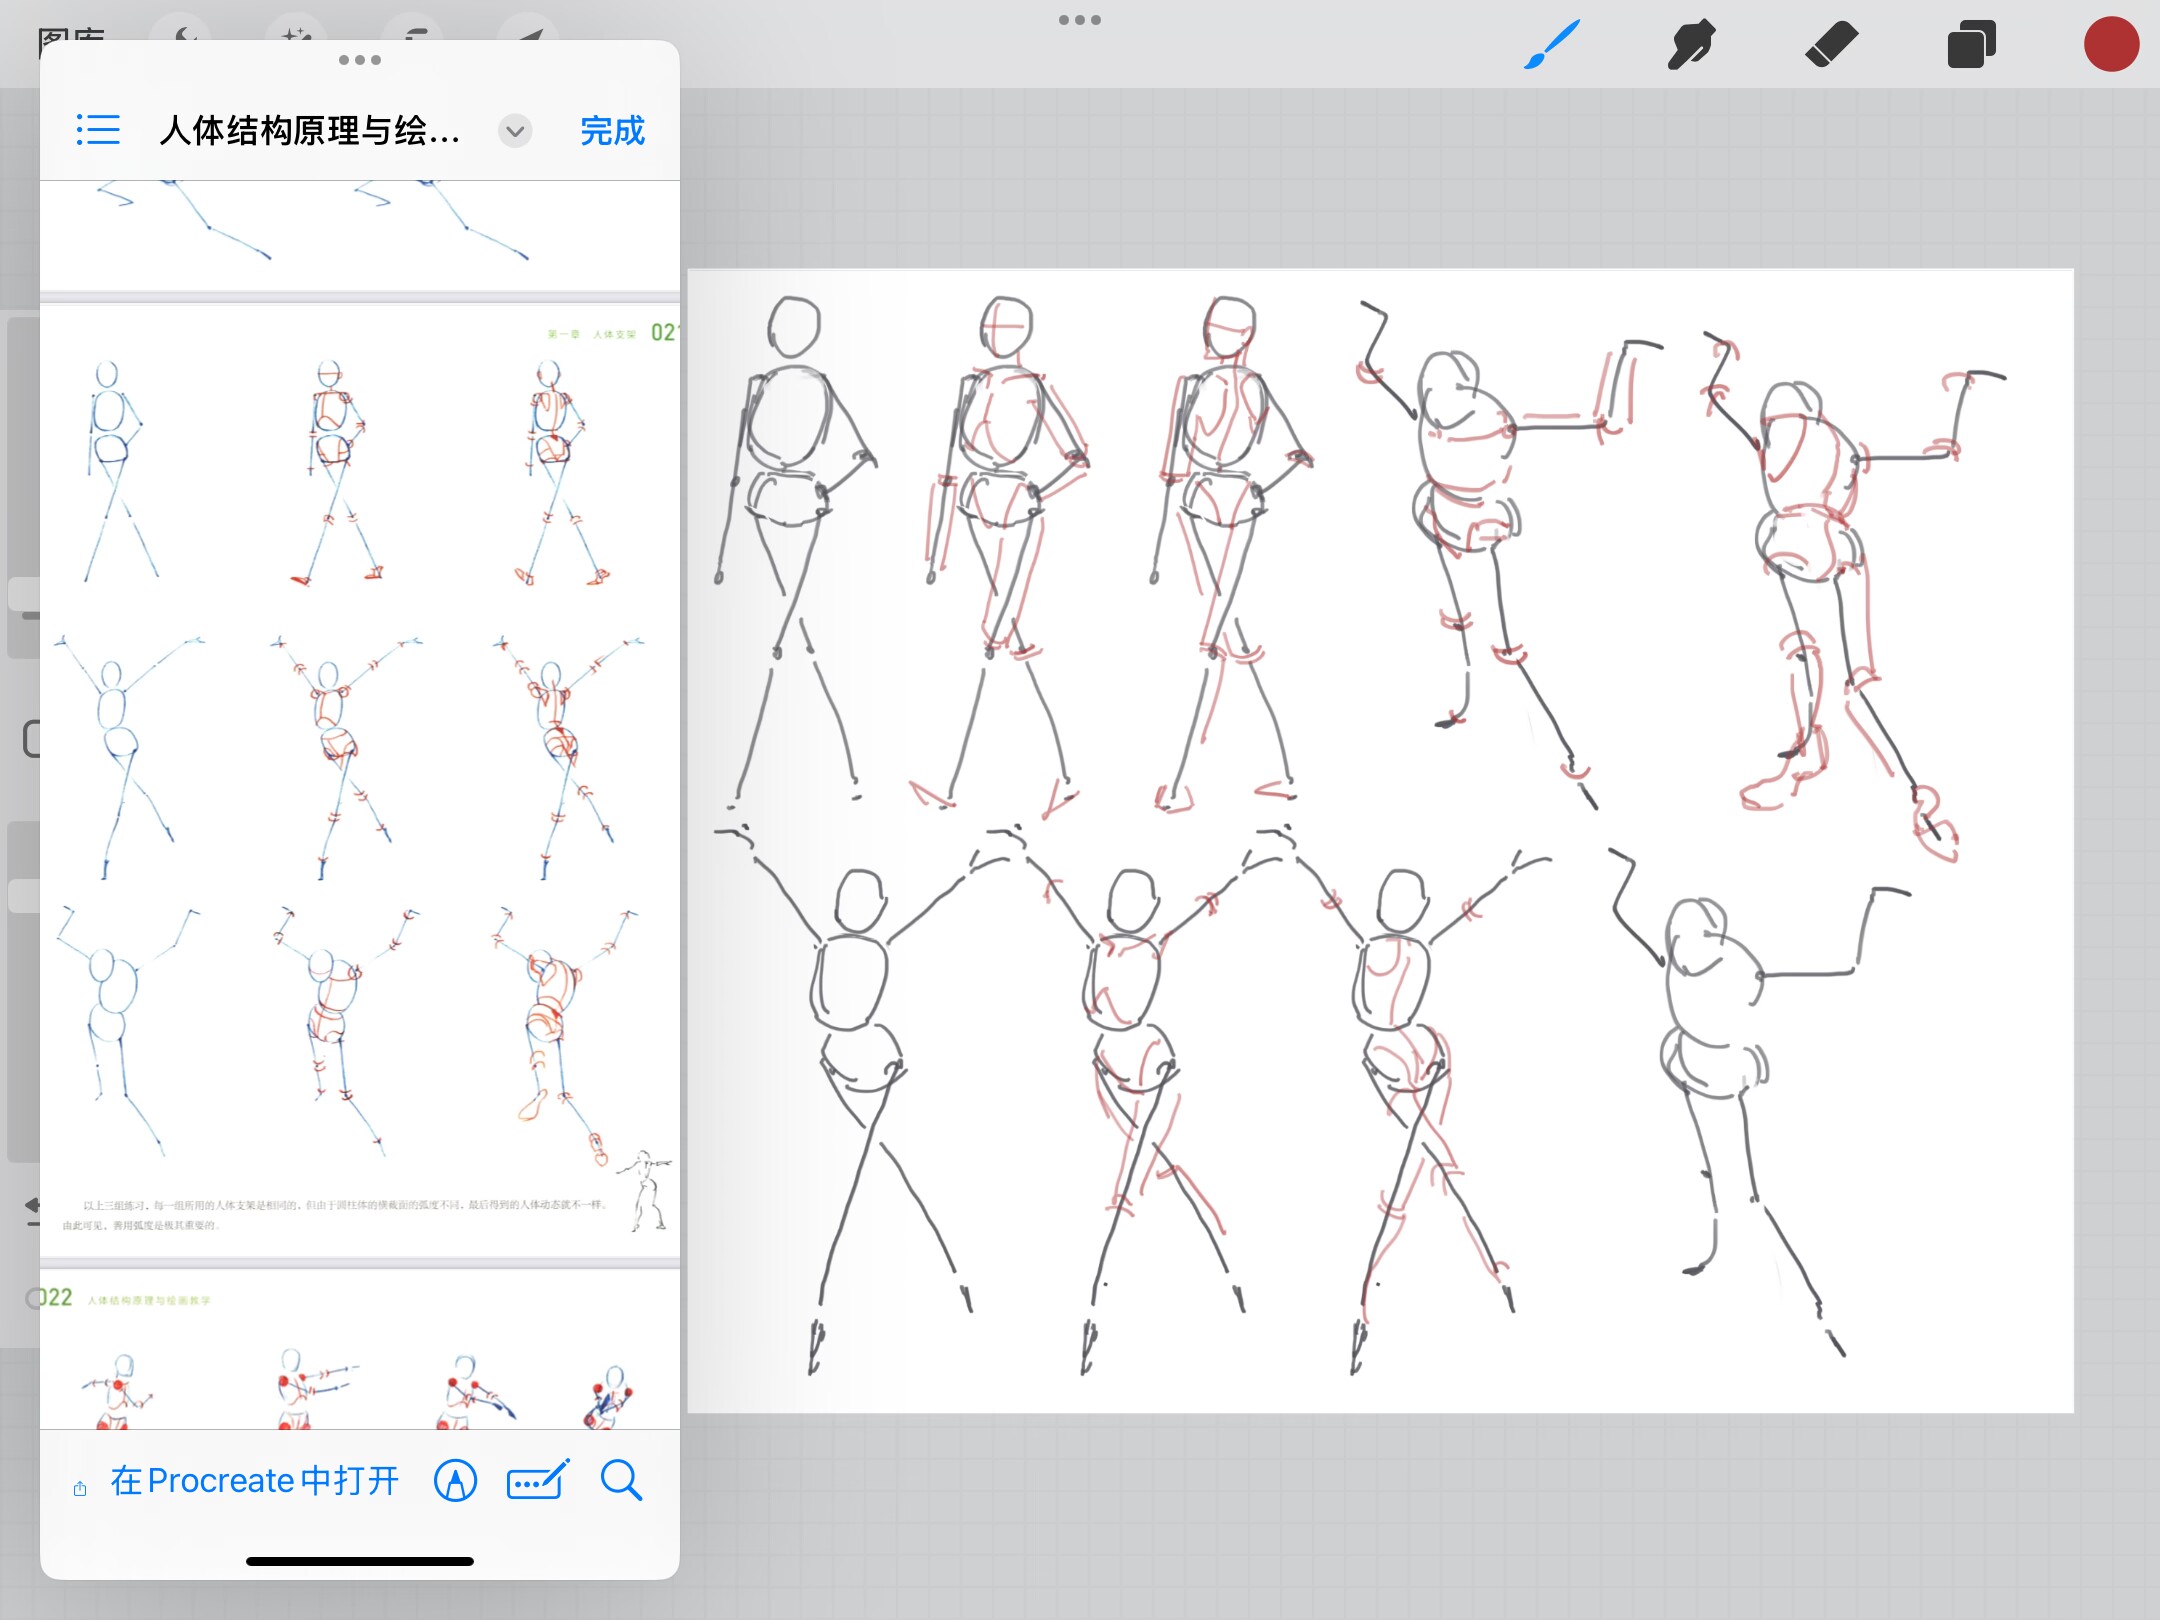
Task: Select the smudge tool
Action: tap(1691, 45)
